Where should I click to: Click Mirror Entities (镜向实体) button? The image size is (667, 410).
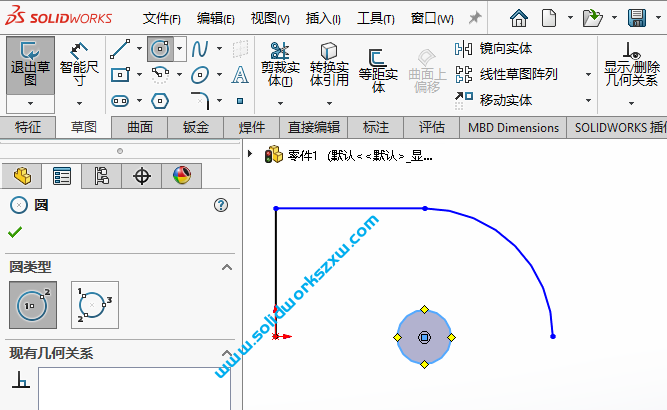[x=495, y=48]
